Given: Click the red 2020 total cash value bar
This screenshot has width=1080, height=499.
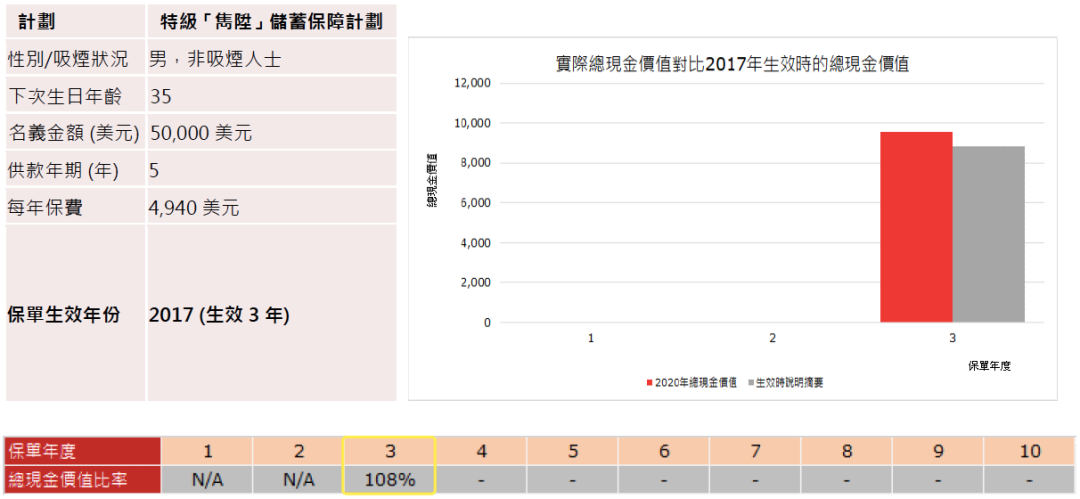Looking at the screenshot, I should [x=915, y=227].
